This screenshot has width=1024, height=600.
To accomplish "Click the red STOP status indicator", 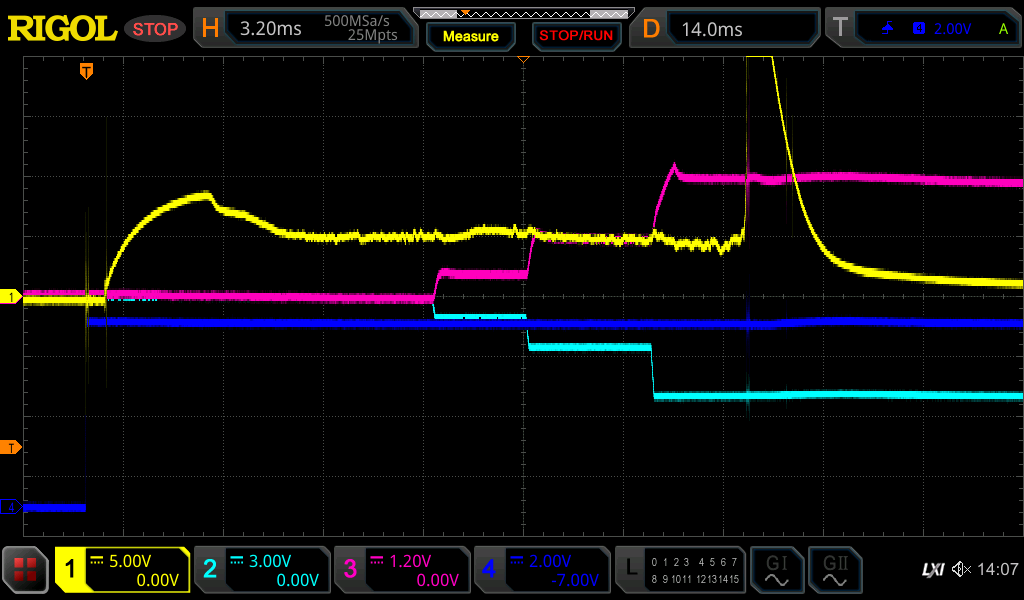I will [155, 29].
